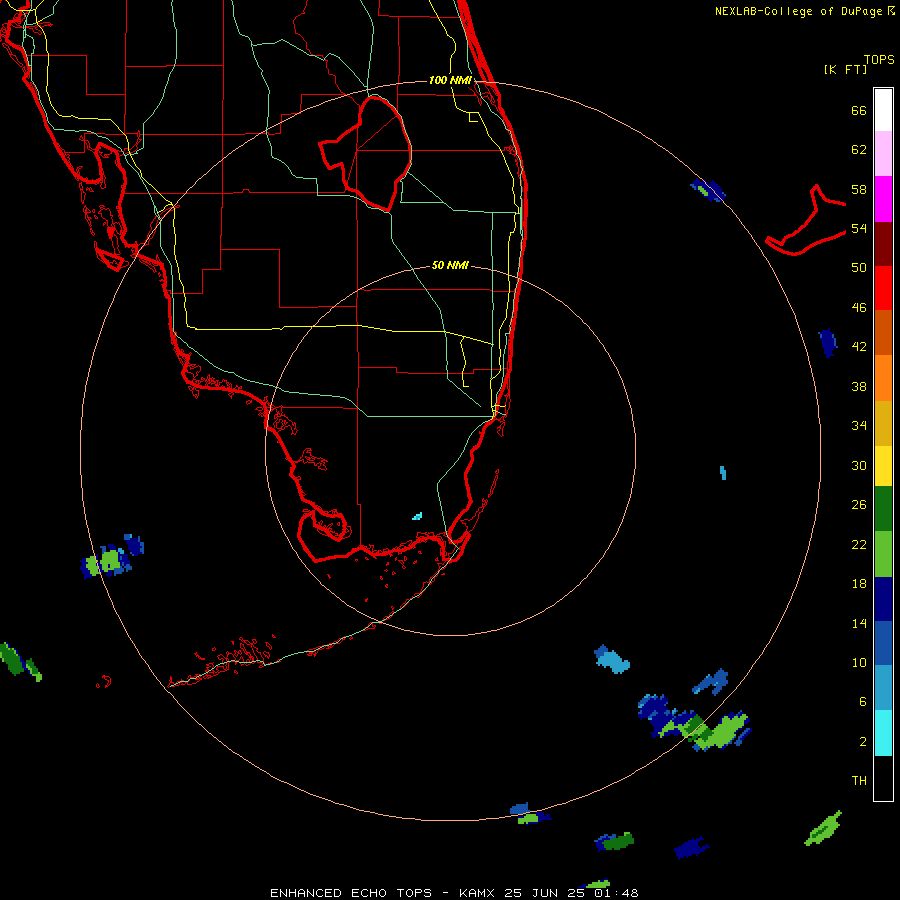This screenshot has height=900, width=900.
Task: Click the small cyan echo inside 50 NMI ring
Action: 417,516
